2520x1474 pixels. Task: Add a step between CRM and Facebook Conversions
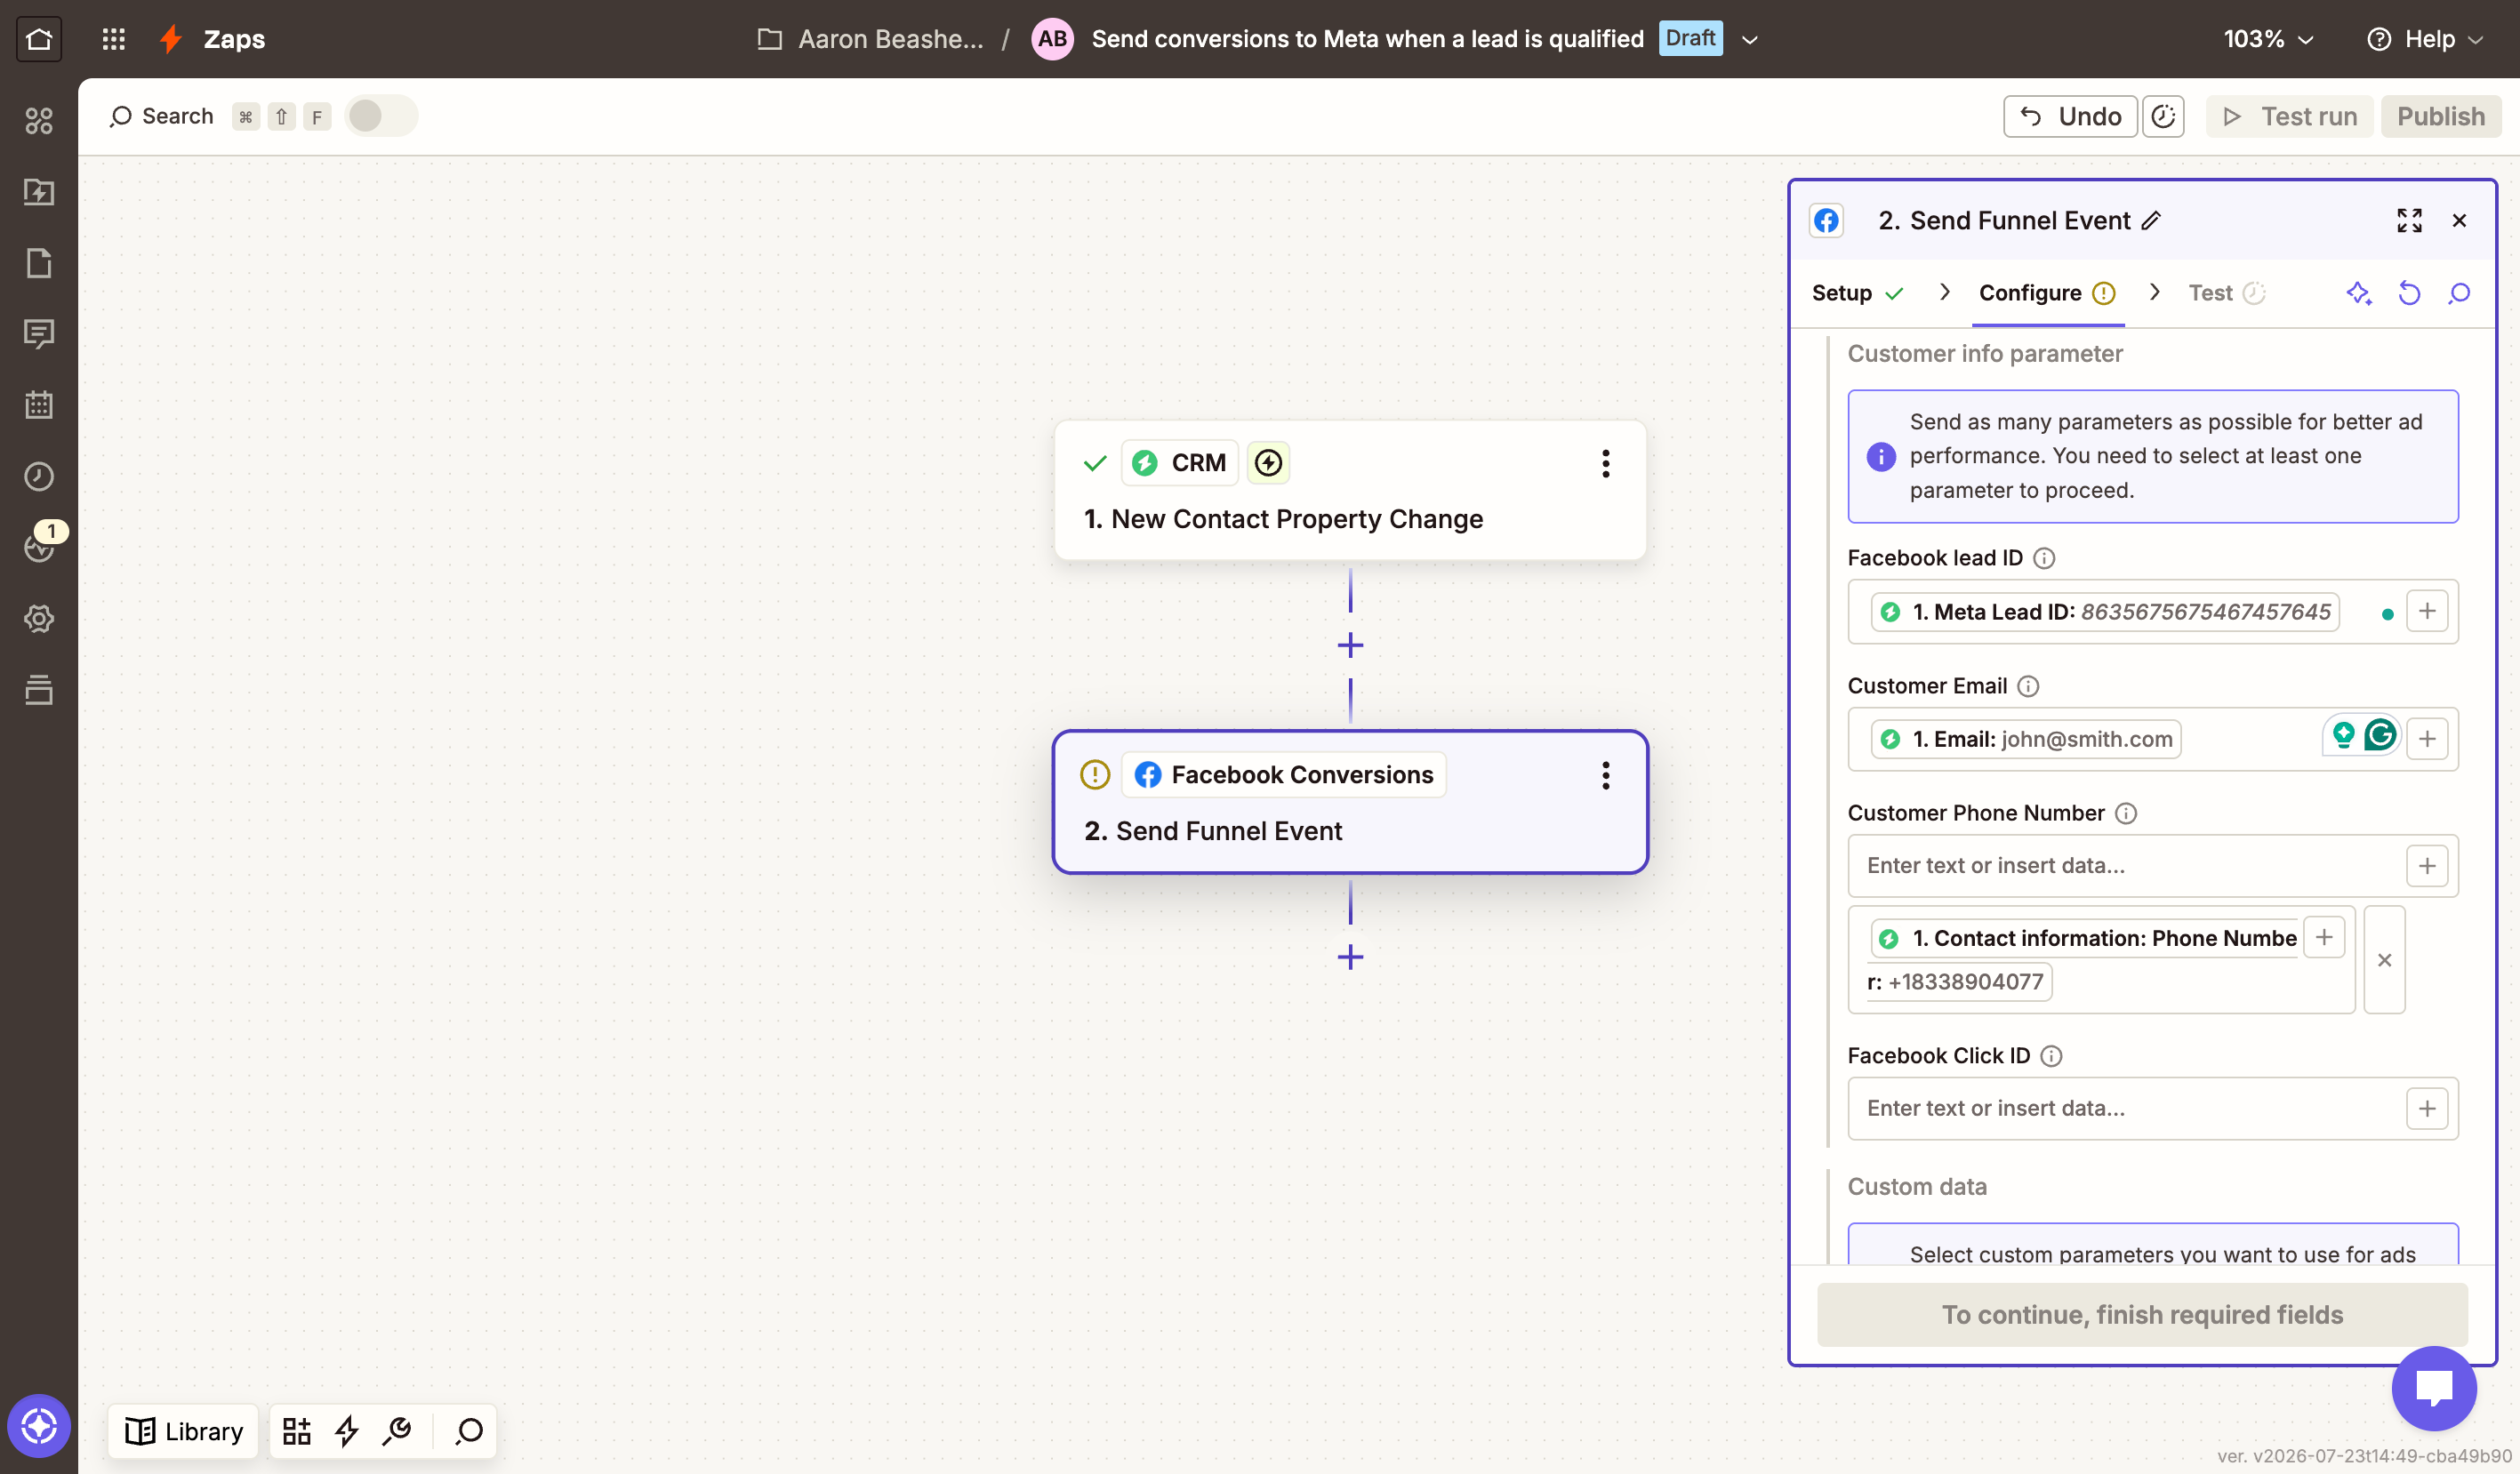1350,646
